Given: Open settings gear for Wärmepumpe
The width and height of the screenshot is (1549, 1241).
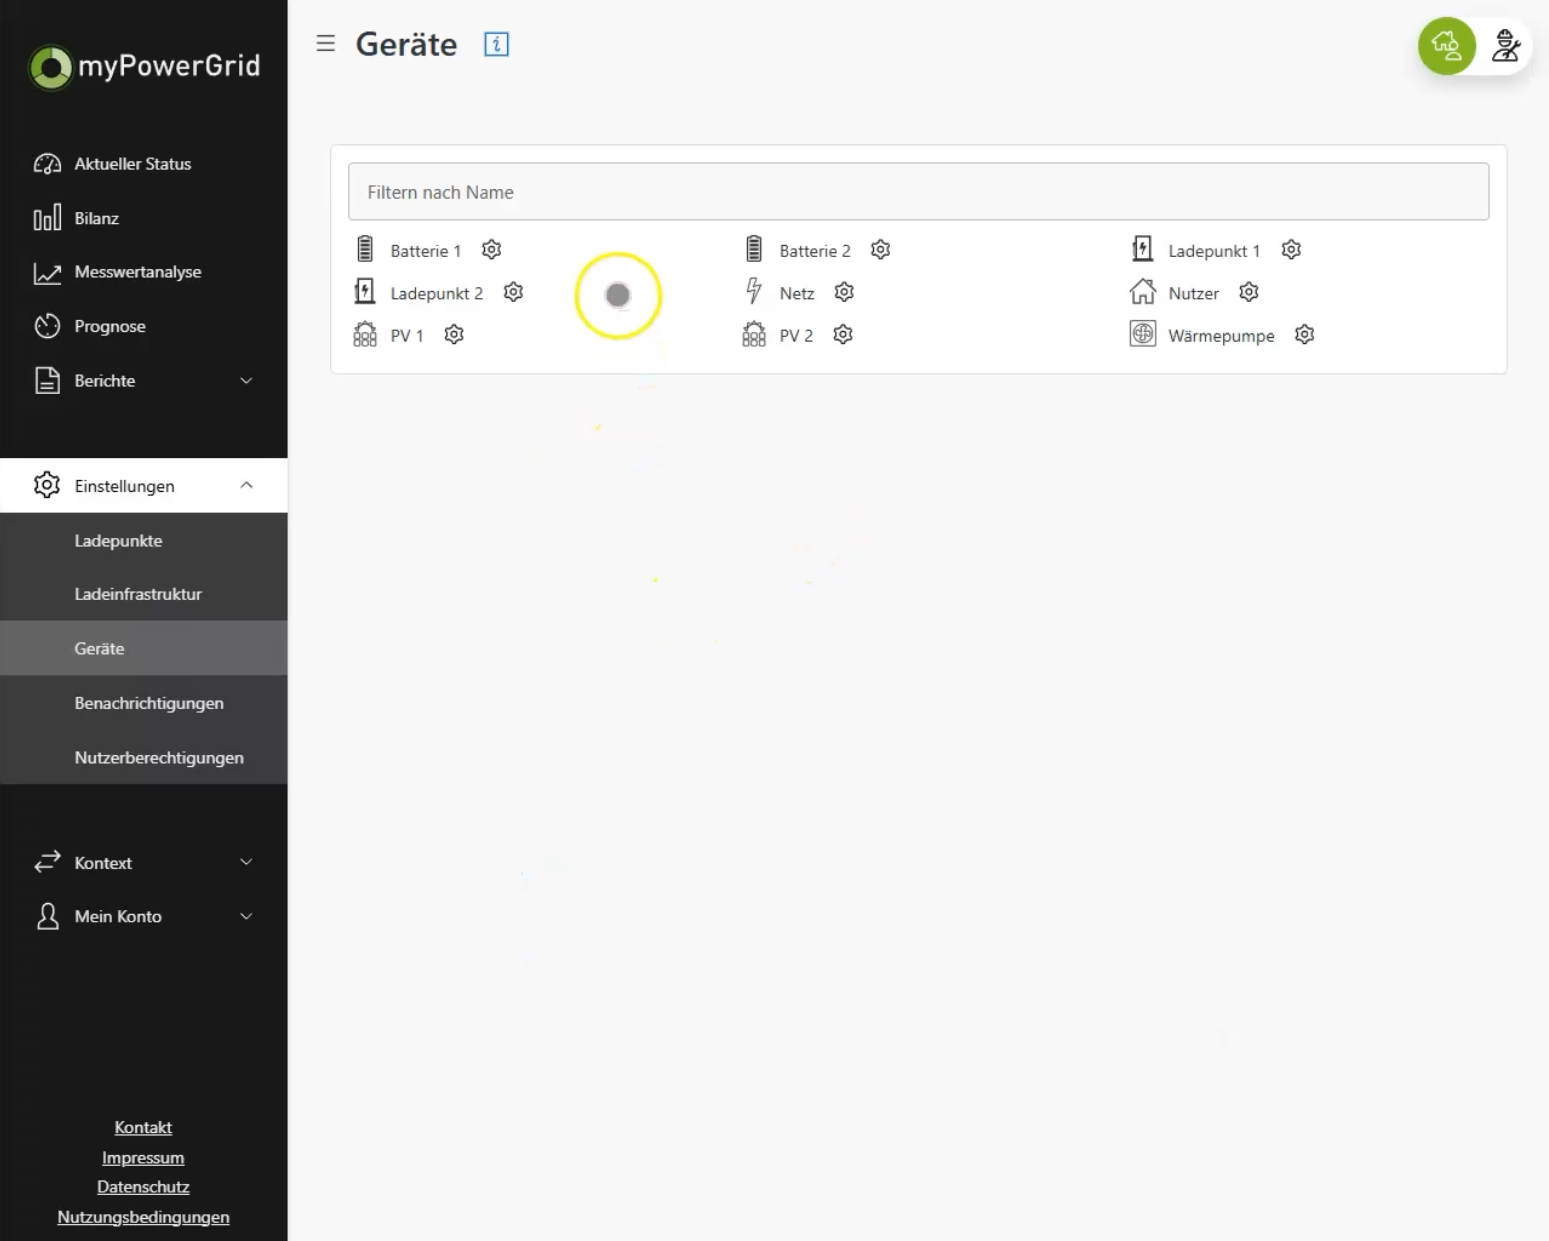Looking at the screenshot, I should pyautogui.click(x=1304, y=334).
